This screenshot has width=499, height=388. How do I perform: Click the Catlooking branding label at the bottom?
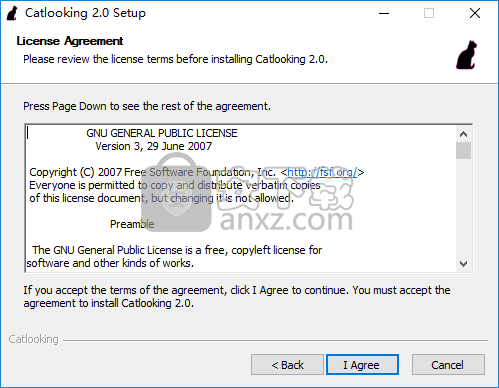[x=33, y=339]
